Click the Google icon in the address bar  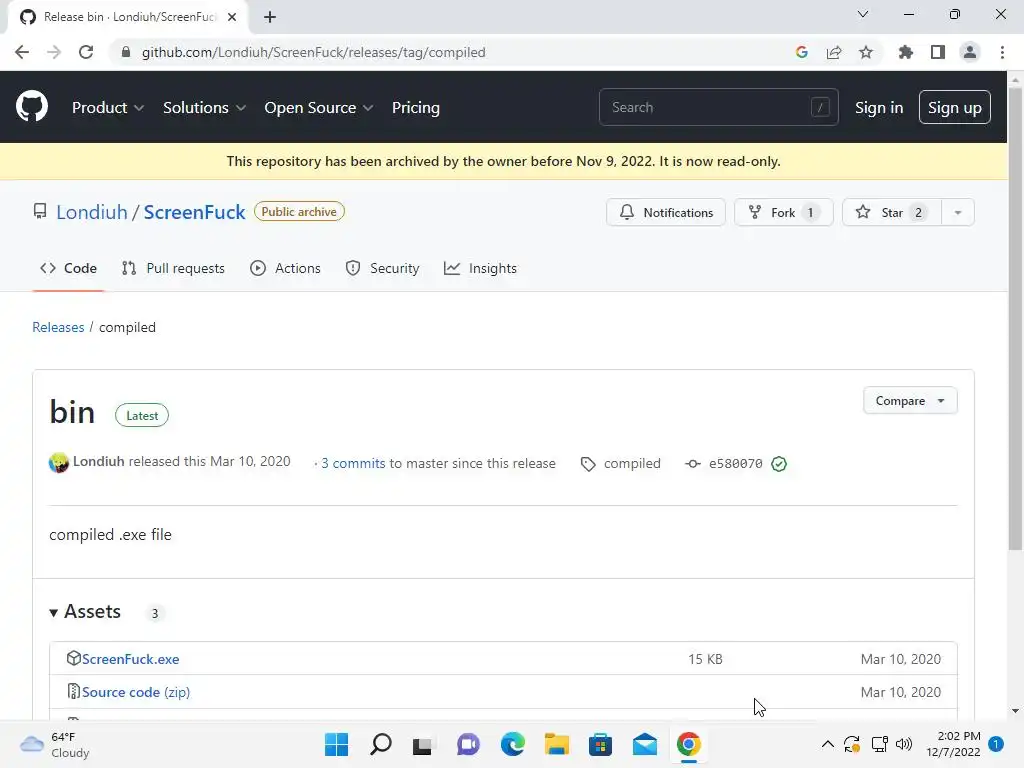(802, 52)
